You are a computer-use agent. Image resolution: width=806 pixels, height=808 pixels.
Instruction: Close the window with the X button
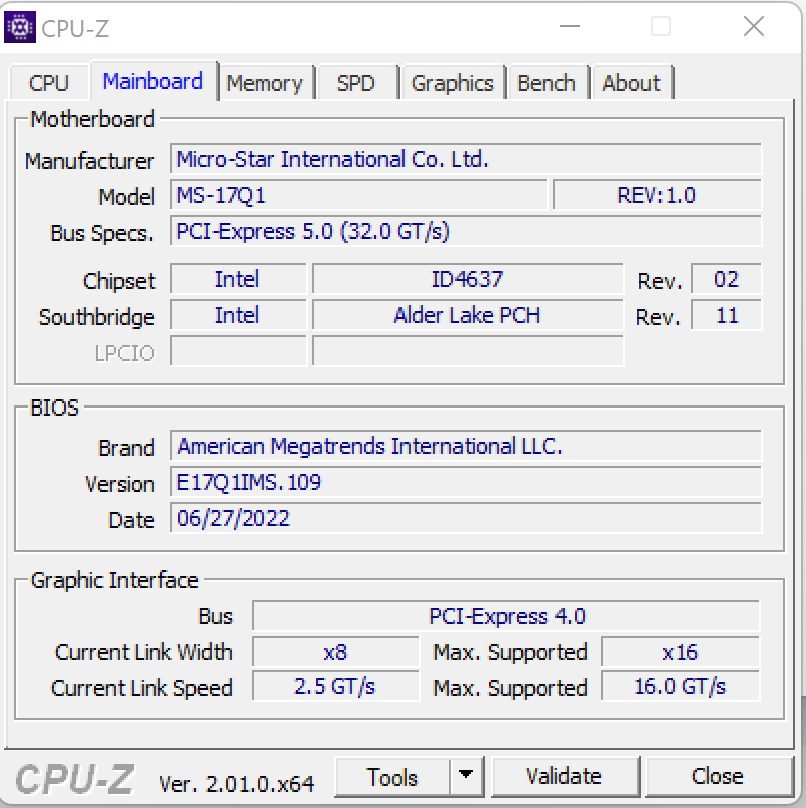coord(753,26)
